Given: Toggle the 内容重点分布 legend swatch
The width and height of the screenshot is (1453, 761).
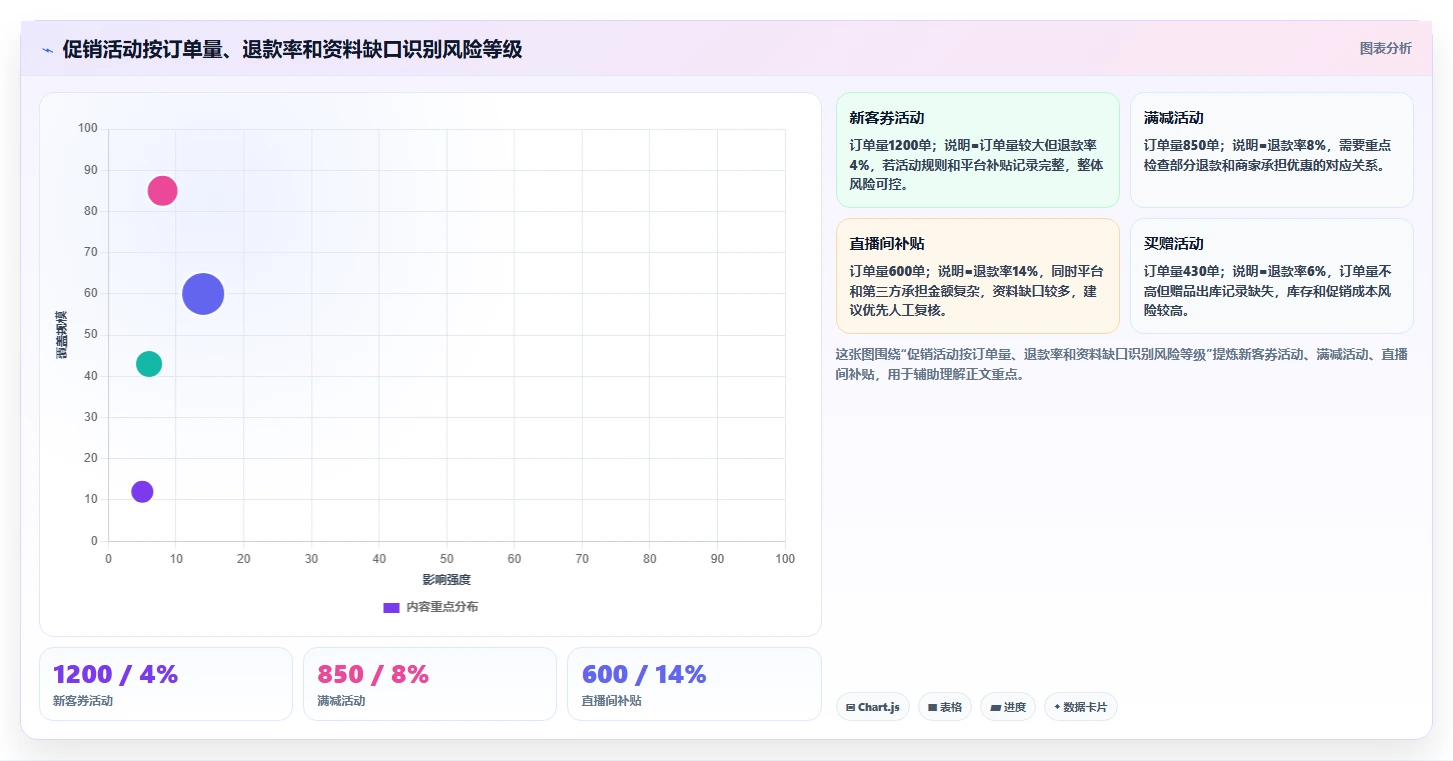Looking at the screenshot, I should [x=391, y=607].
